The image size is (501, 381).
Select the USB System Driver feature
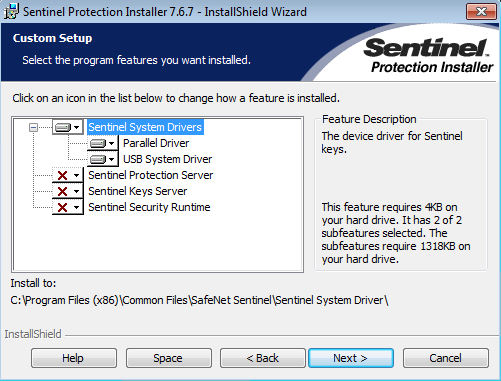click(x=167, y=159)
